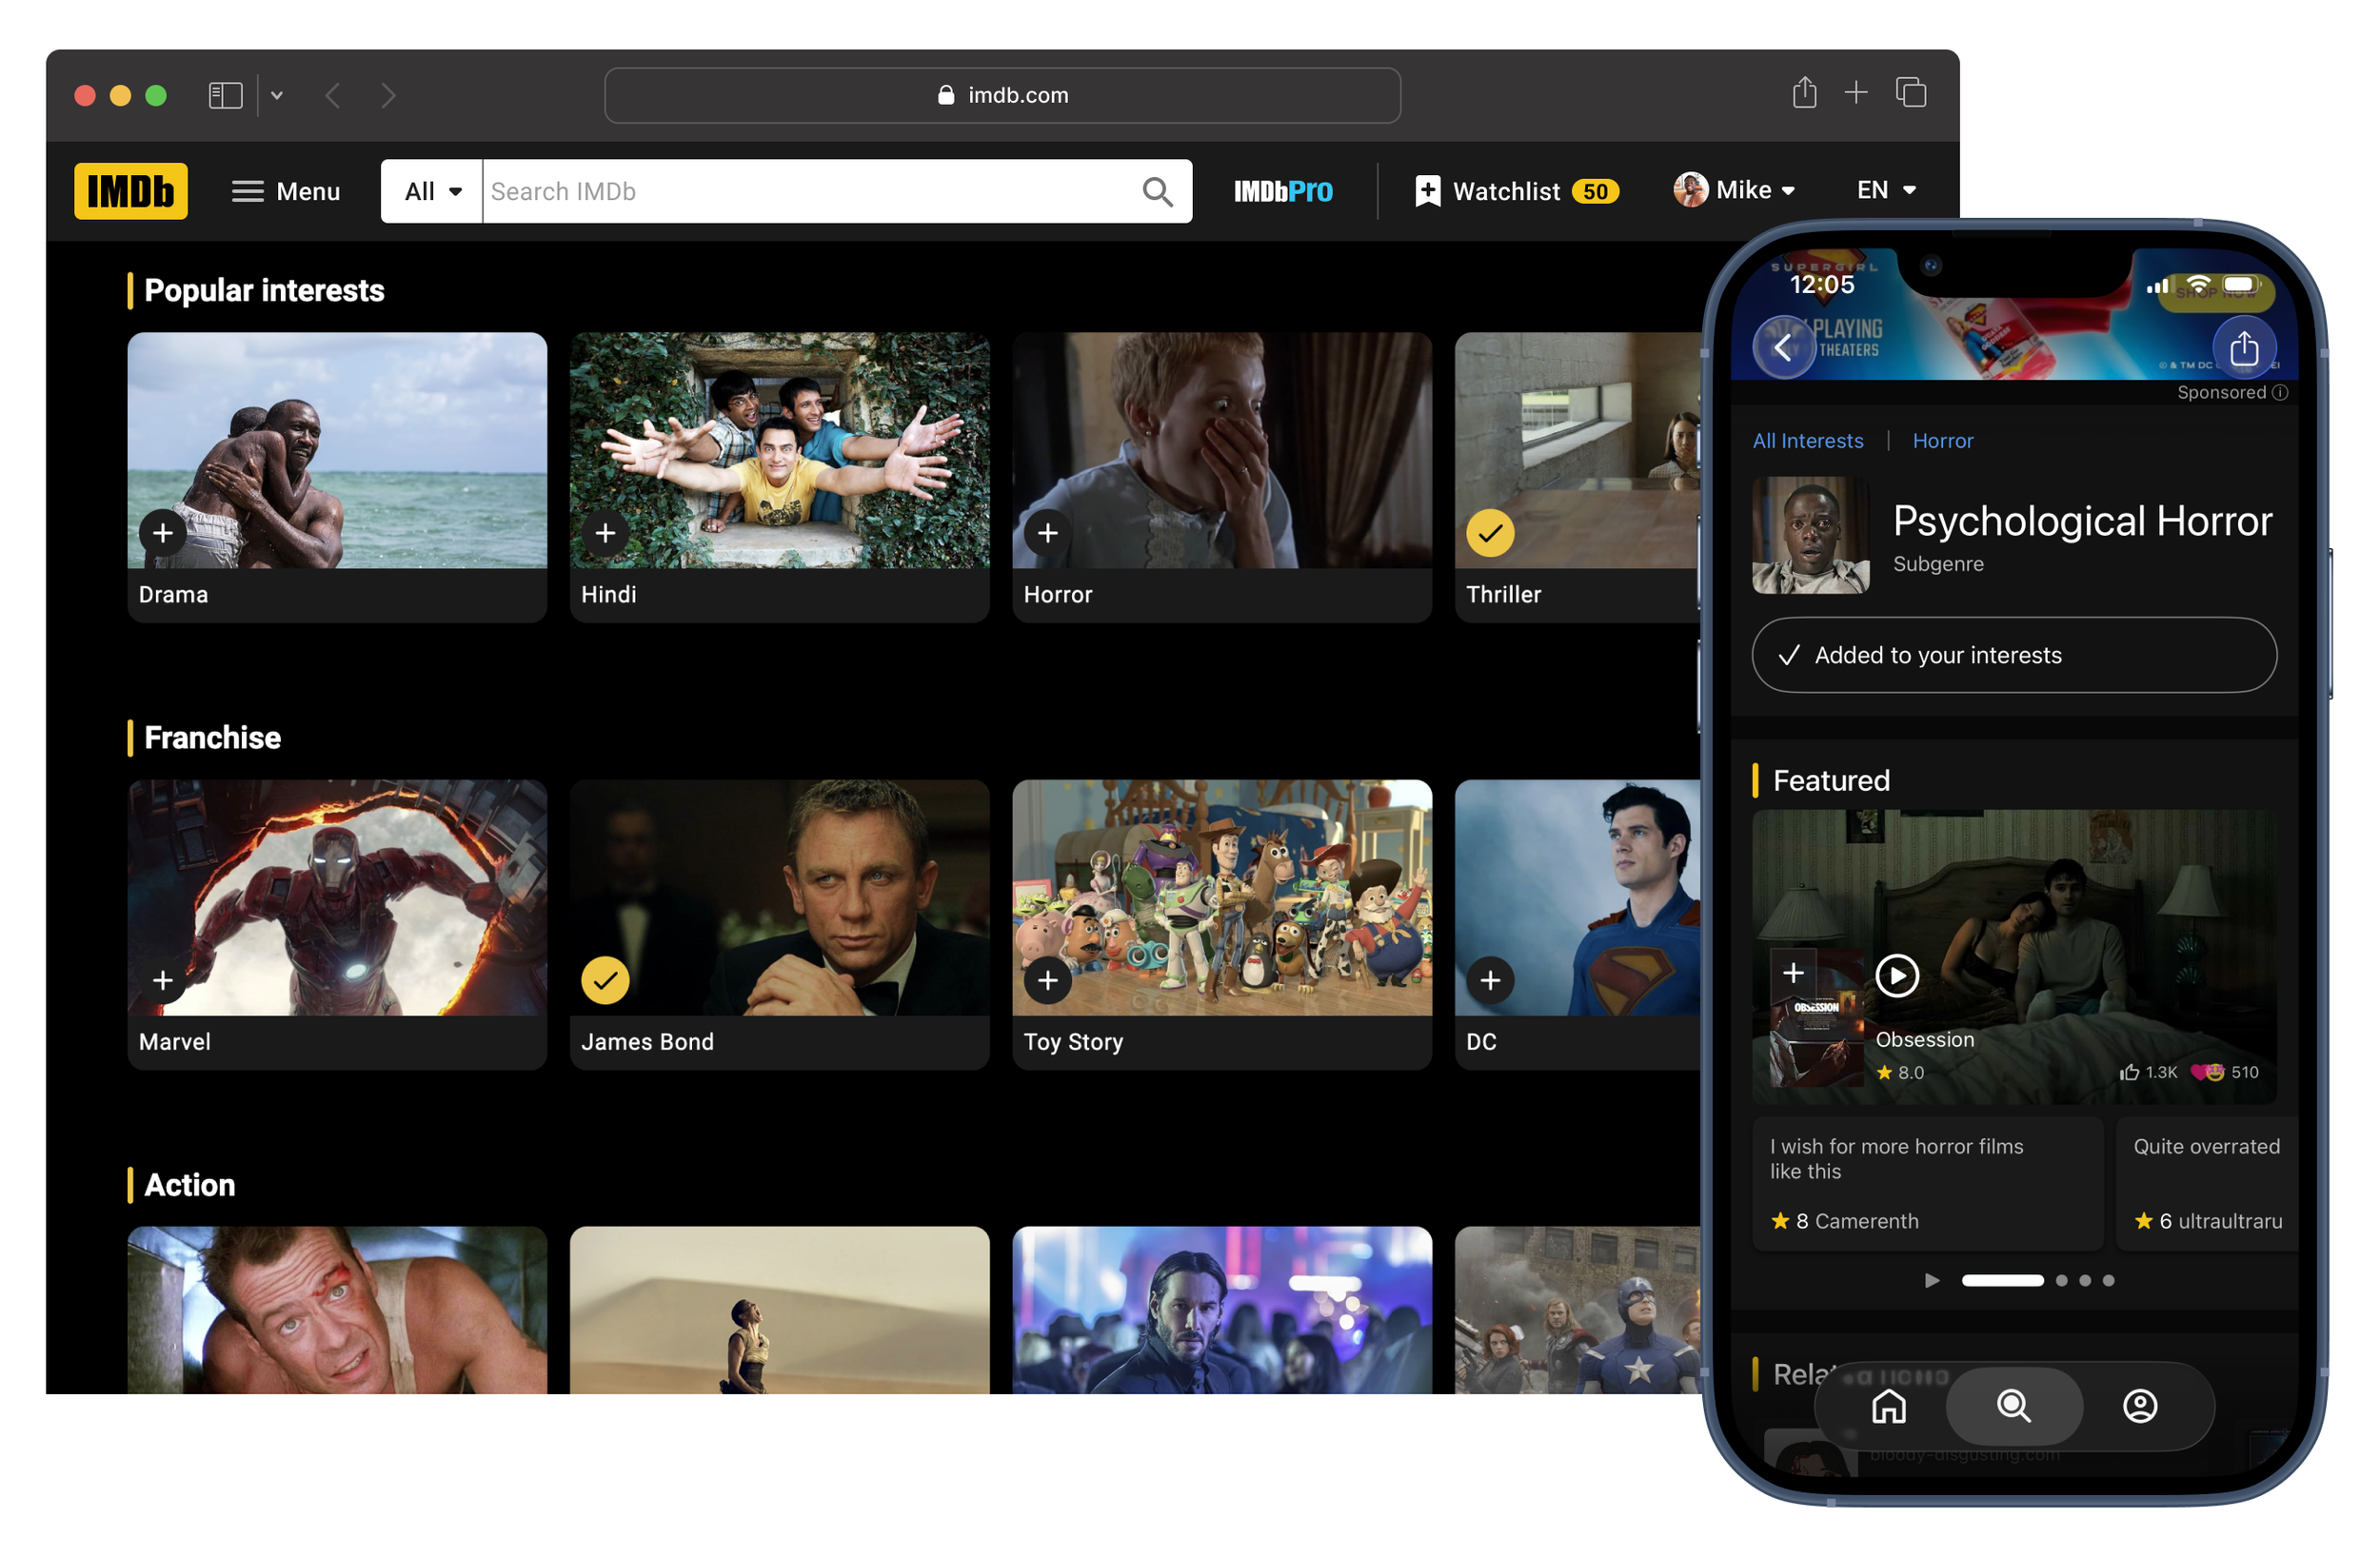Tap Horror breadcrumb on phone

[1943, 440]
